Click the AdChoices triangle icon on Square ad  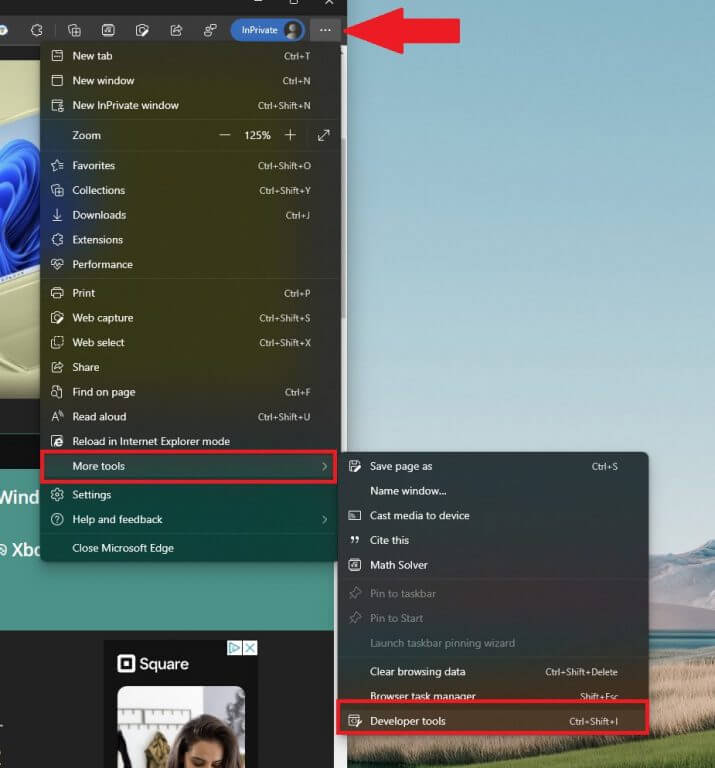(235, 648)
